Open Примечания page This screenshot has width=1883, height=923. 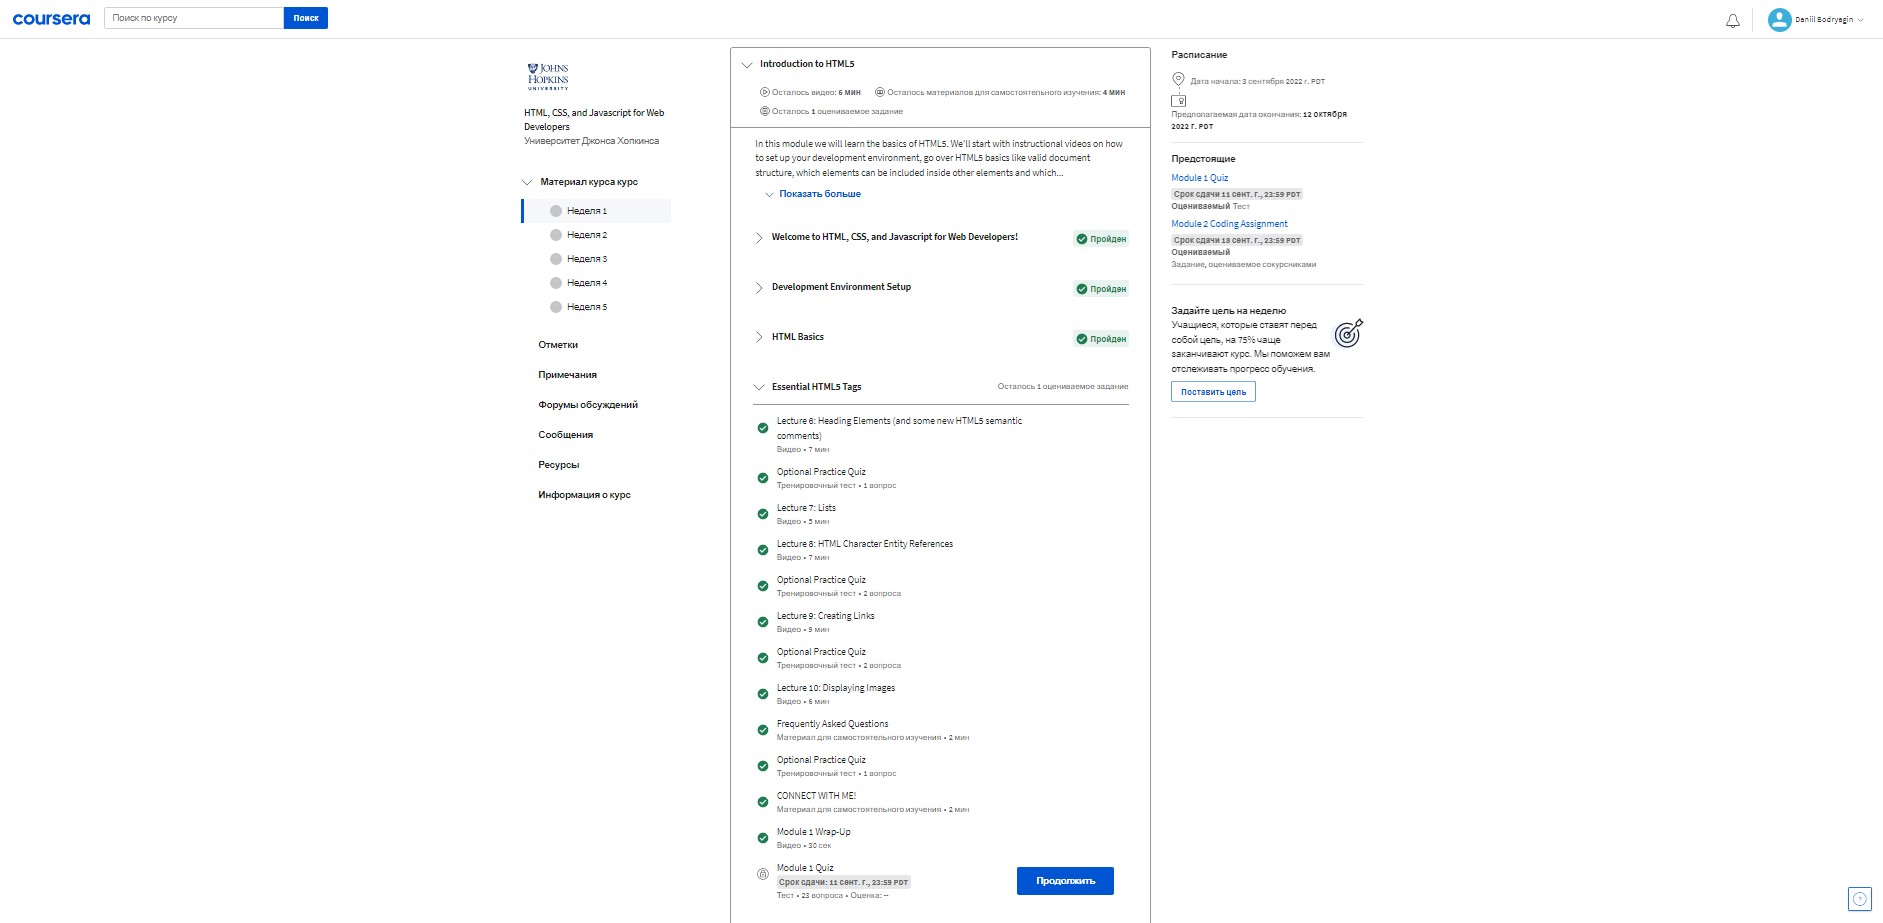coord(567,375)
